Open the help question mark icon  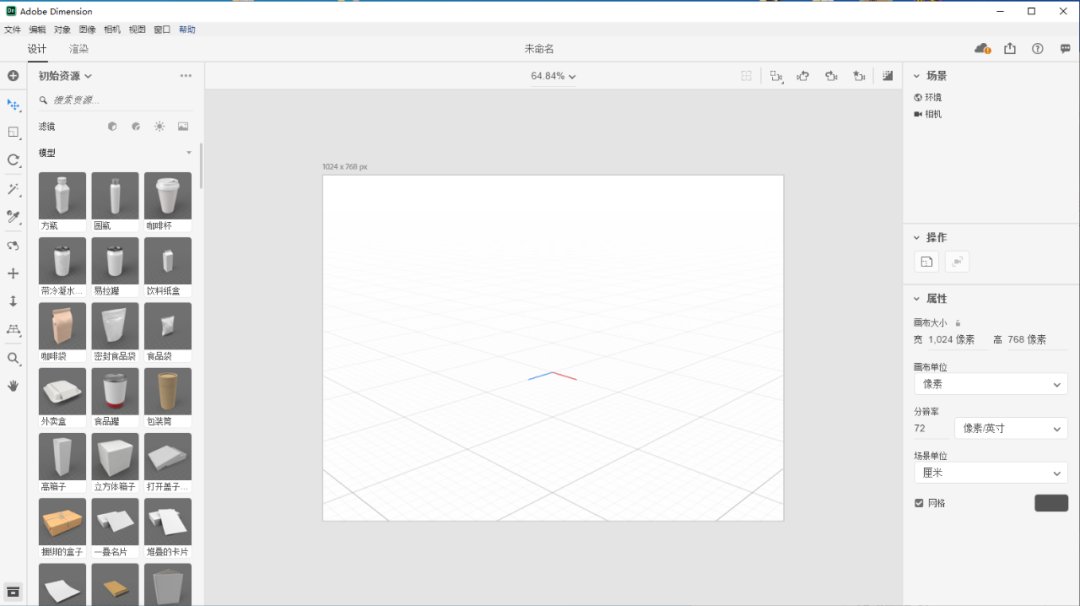1037,48
